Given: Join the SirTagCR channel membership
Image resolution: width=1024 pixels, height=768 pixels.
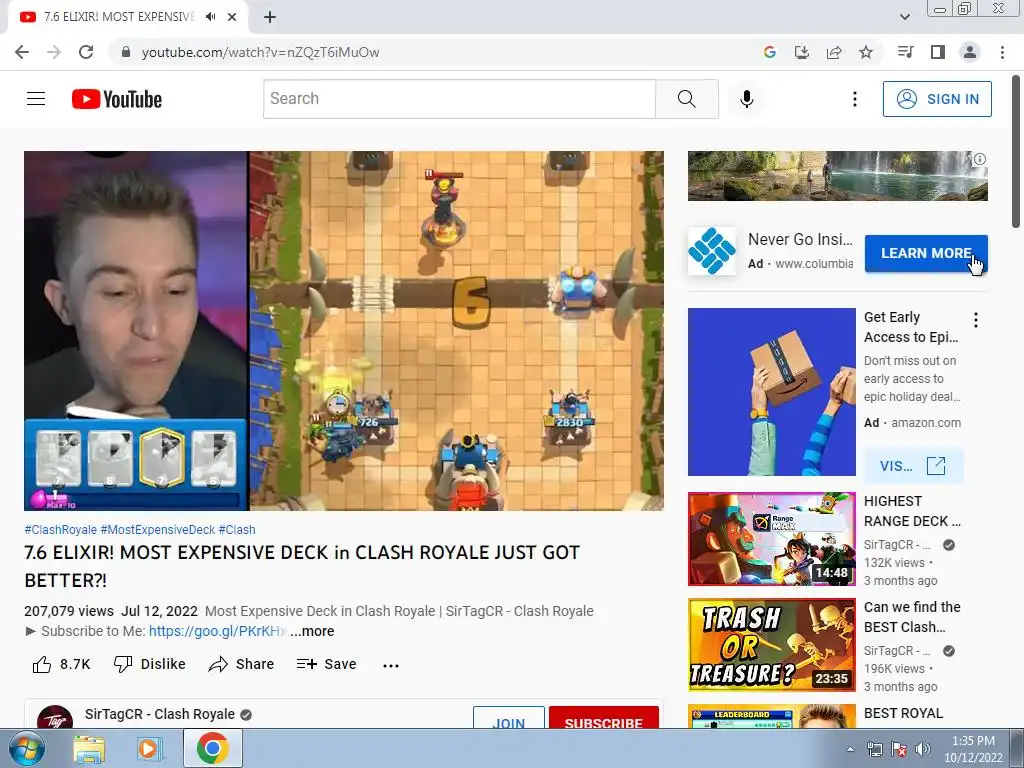Looking at the screenshot, I should point(509,718).
